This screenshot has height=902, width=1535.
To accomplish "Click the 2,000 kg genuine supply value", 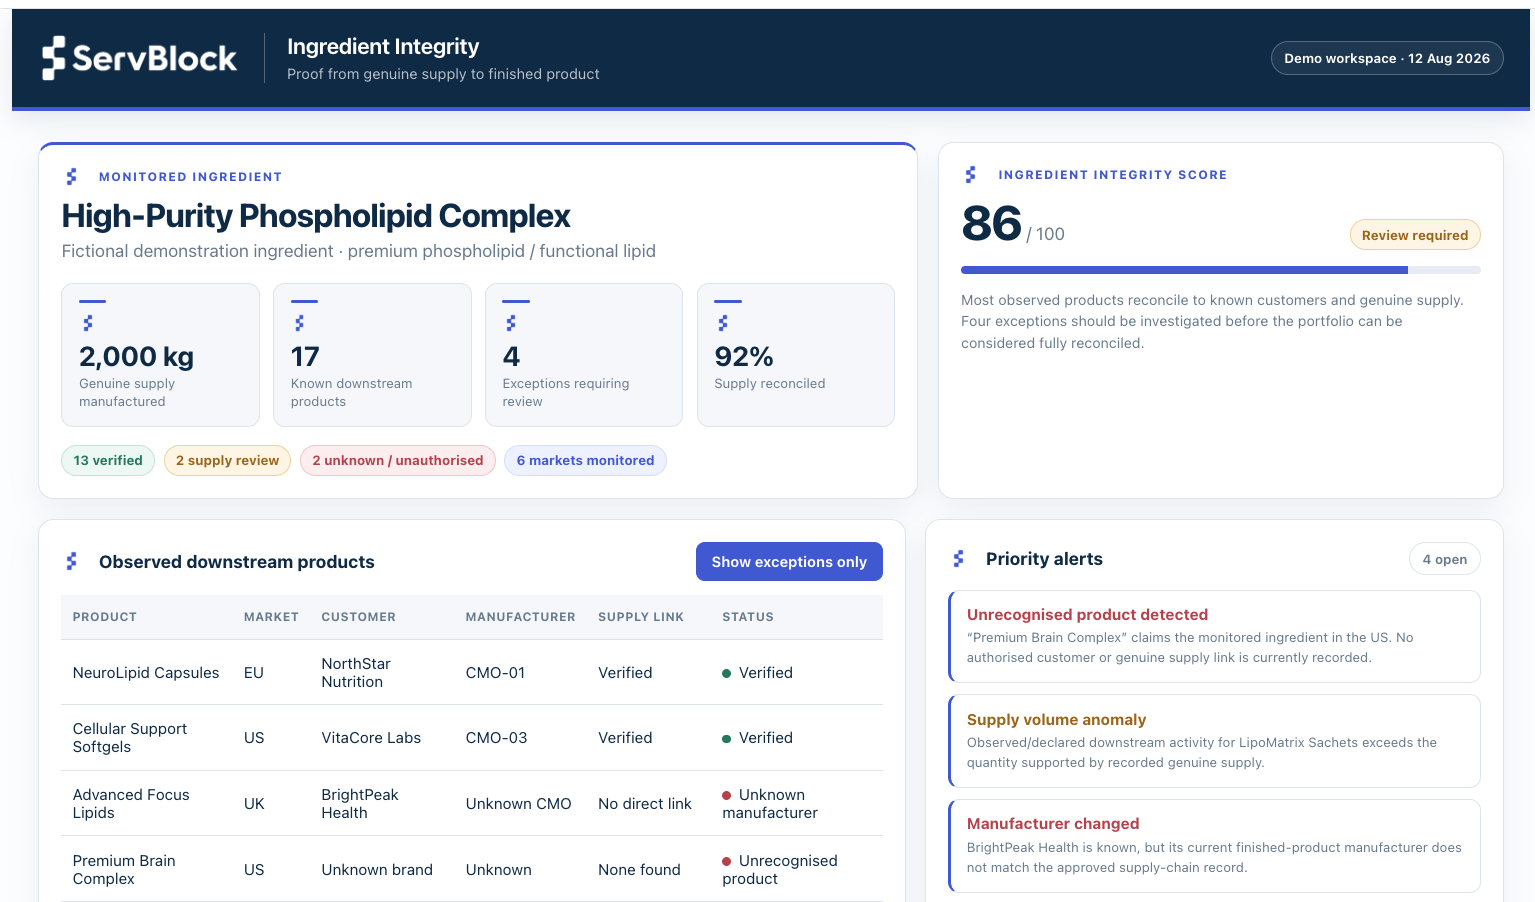I will pyautogui.click(x=136, y=357).
